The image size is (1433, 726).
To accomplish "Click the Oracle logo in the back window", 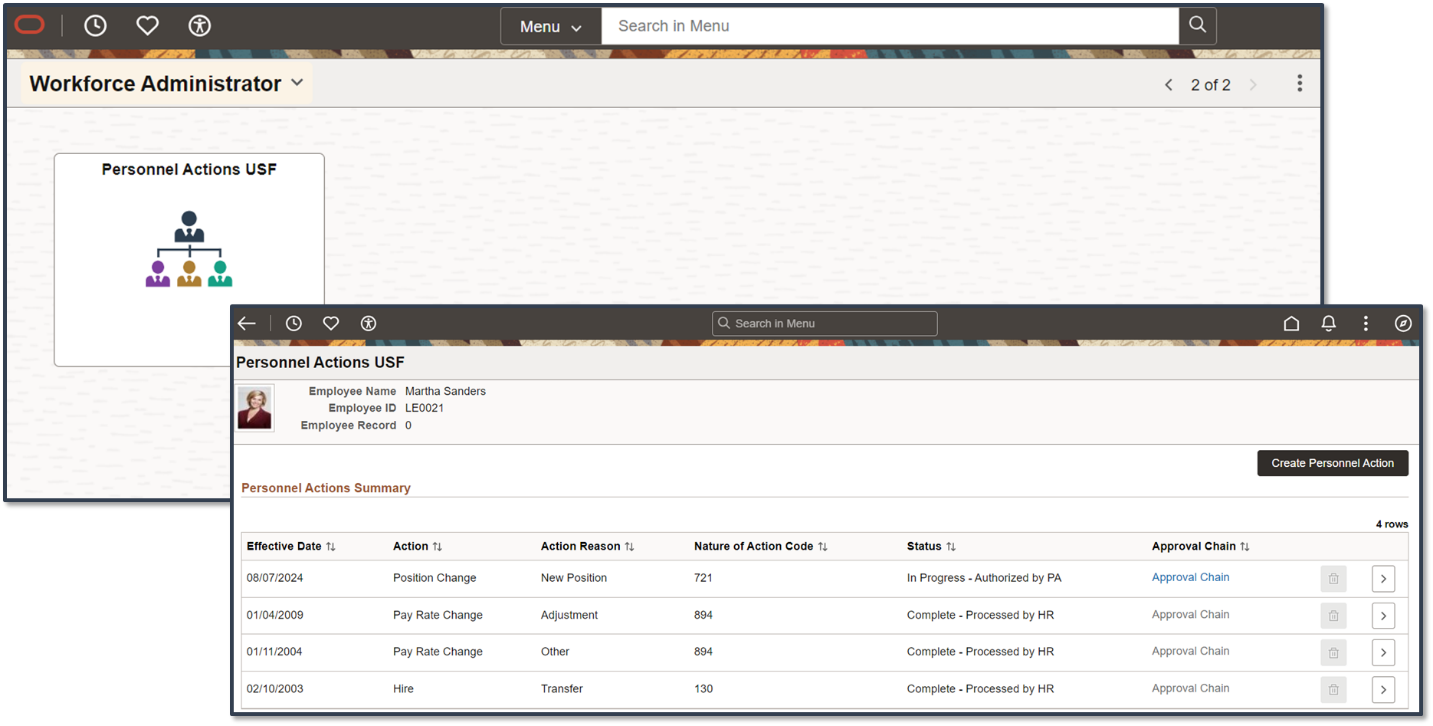I will (x=30, y=26).
